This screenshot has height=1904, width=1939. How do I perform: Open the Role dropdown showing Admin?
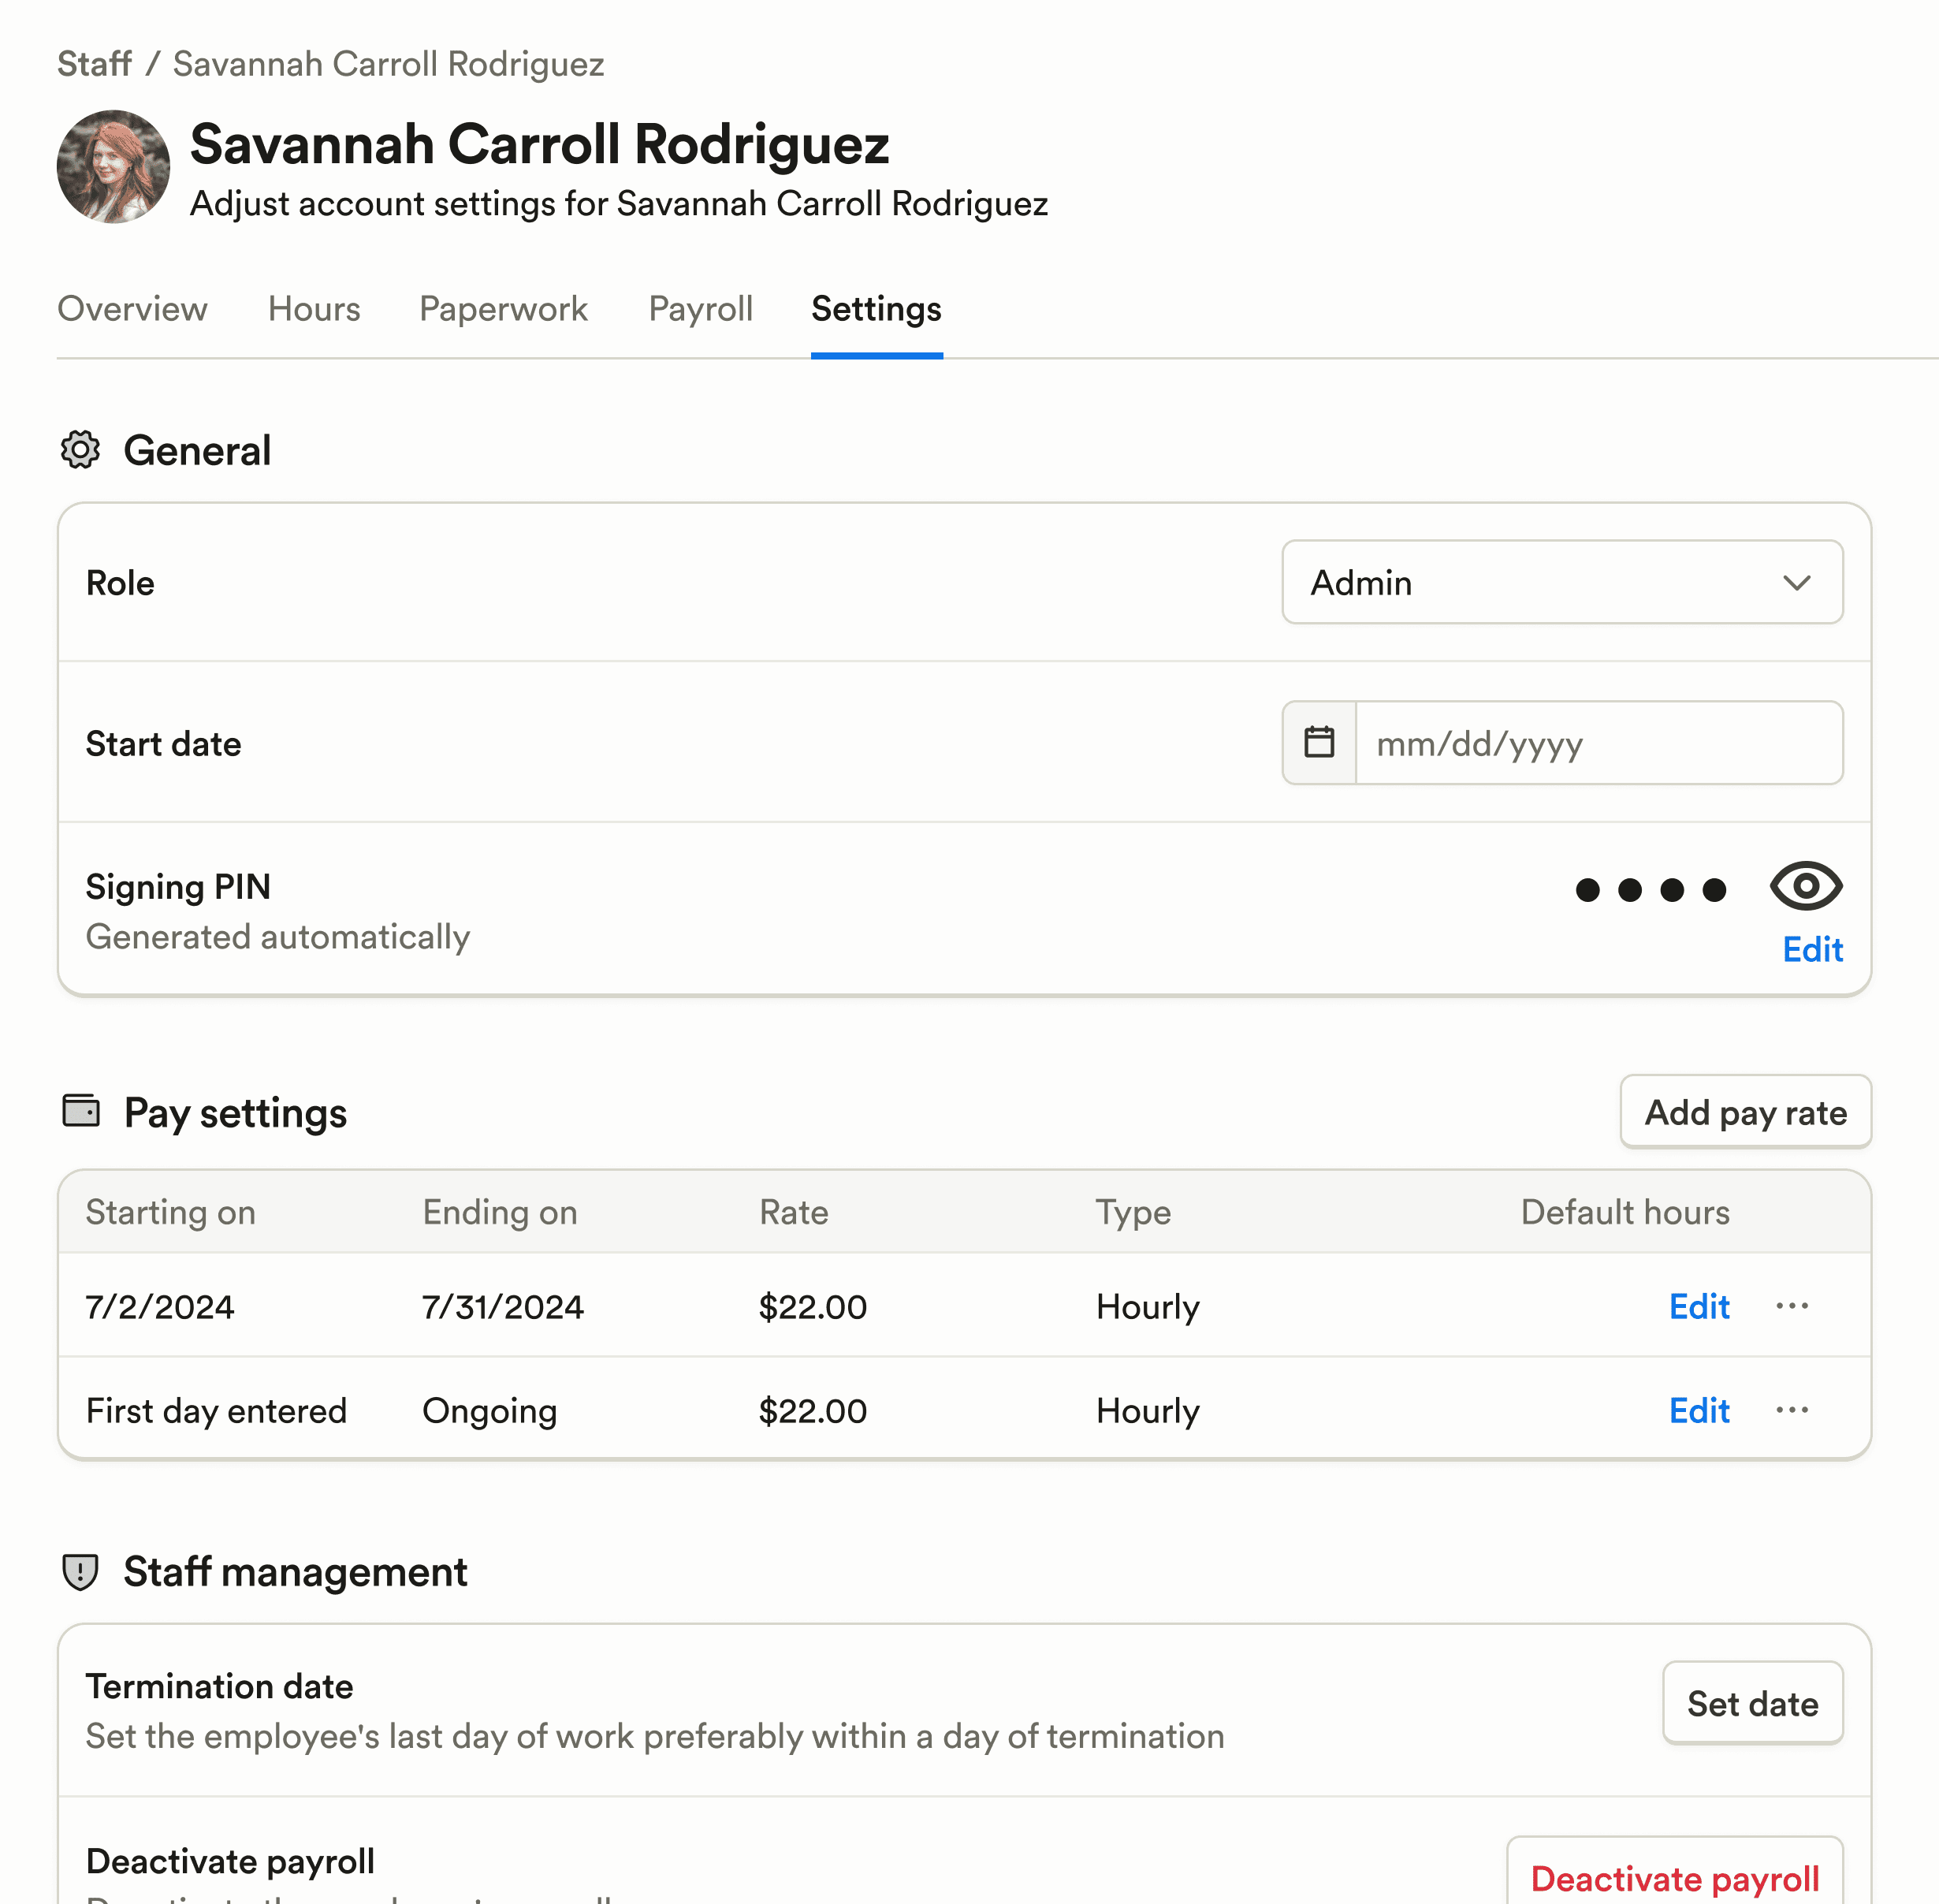click(1561, 583)
